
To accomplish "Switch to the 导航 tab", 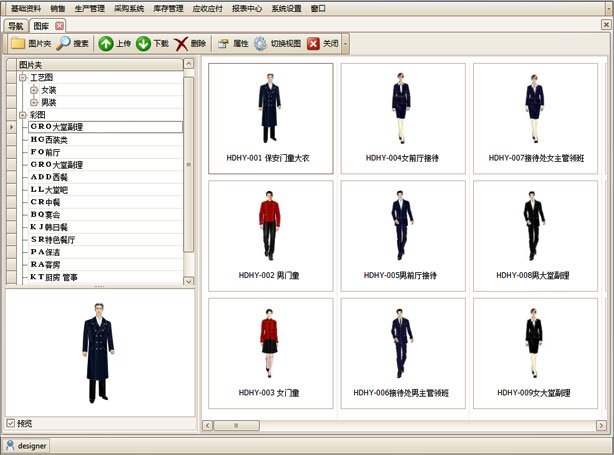I will [x=15, y=25].
